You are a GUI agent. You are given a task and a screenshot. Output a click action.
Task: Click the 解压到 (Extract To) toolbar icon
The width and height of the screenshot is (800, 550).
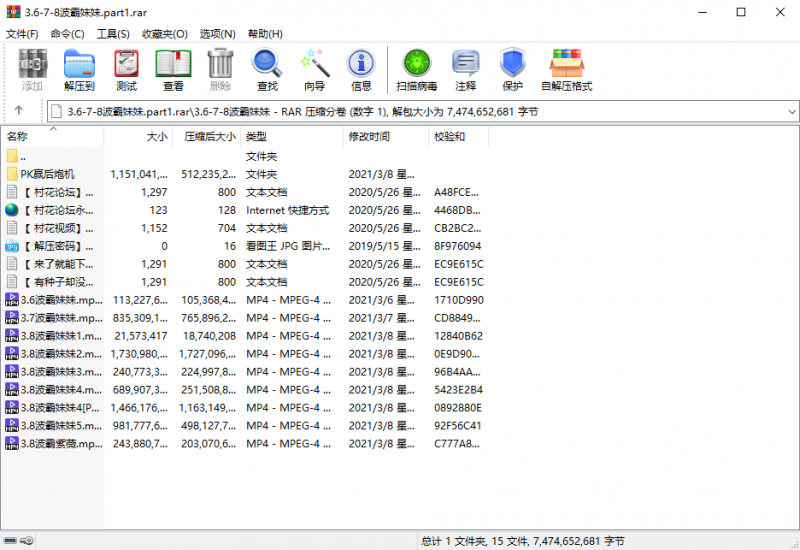pos(79,68)
